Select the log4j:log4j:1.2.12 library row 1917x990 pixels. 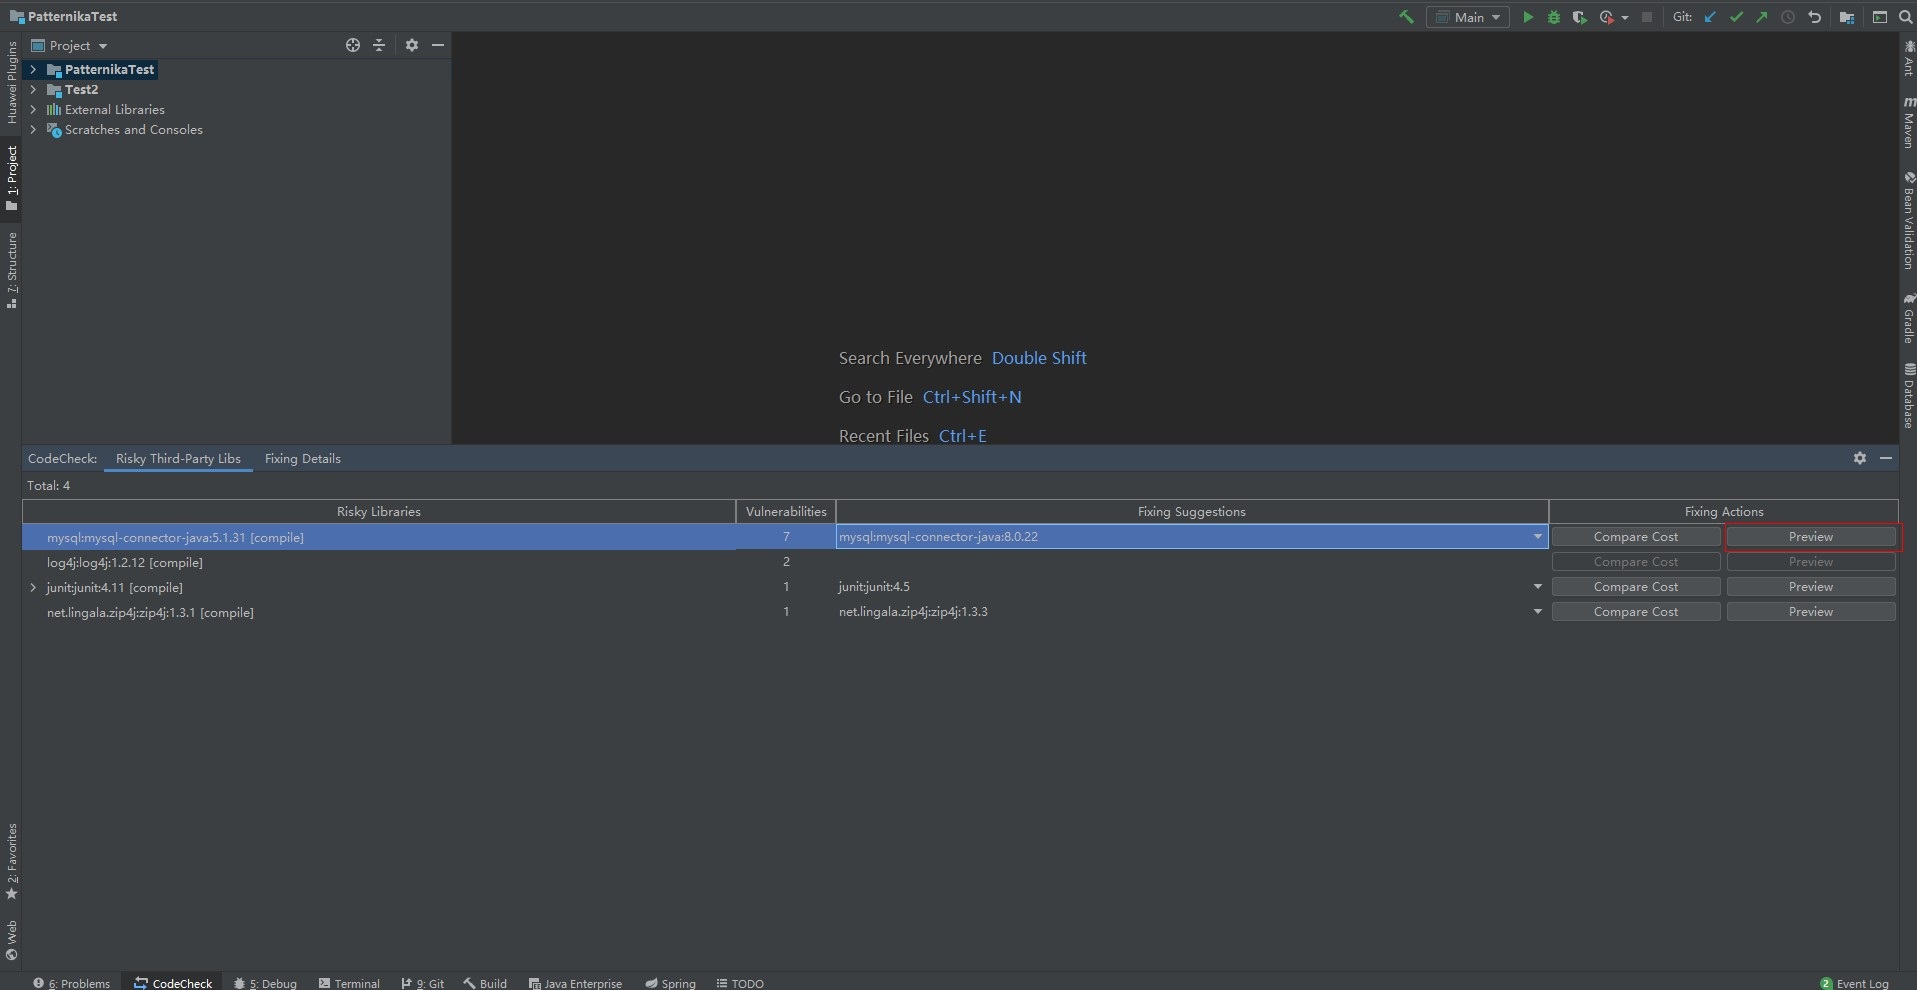pos(379,562)
